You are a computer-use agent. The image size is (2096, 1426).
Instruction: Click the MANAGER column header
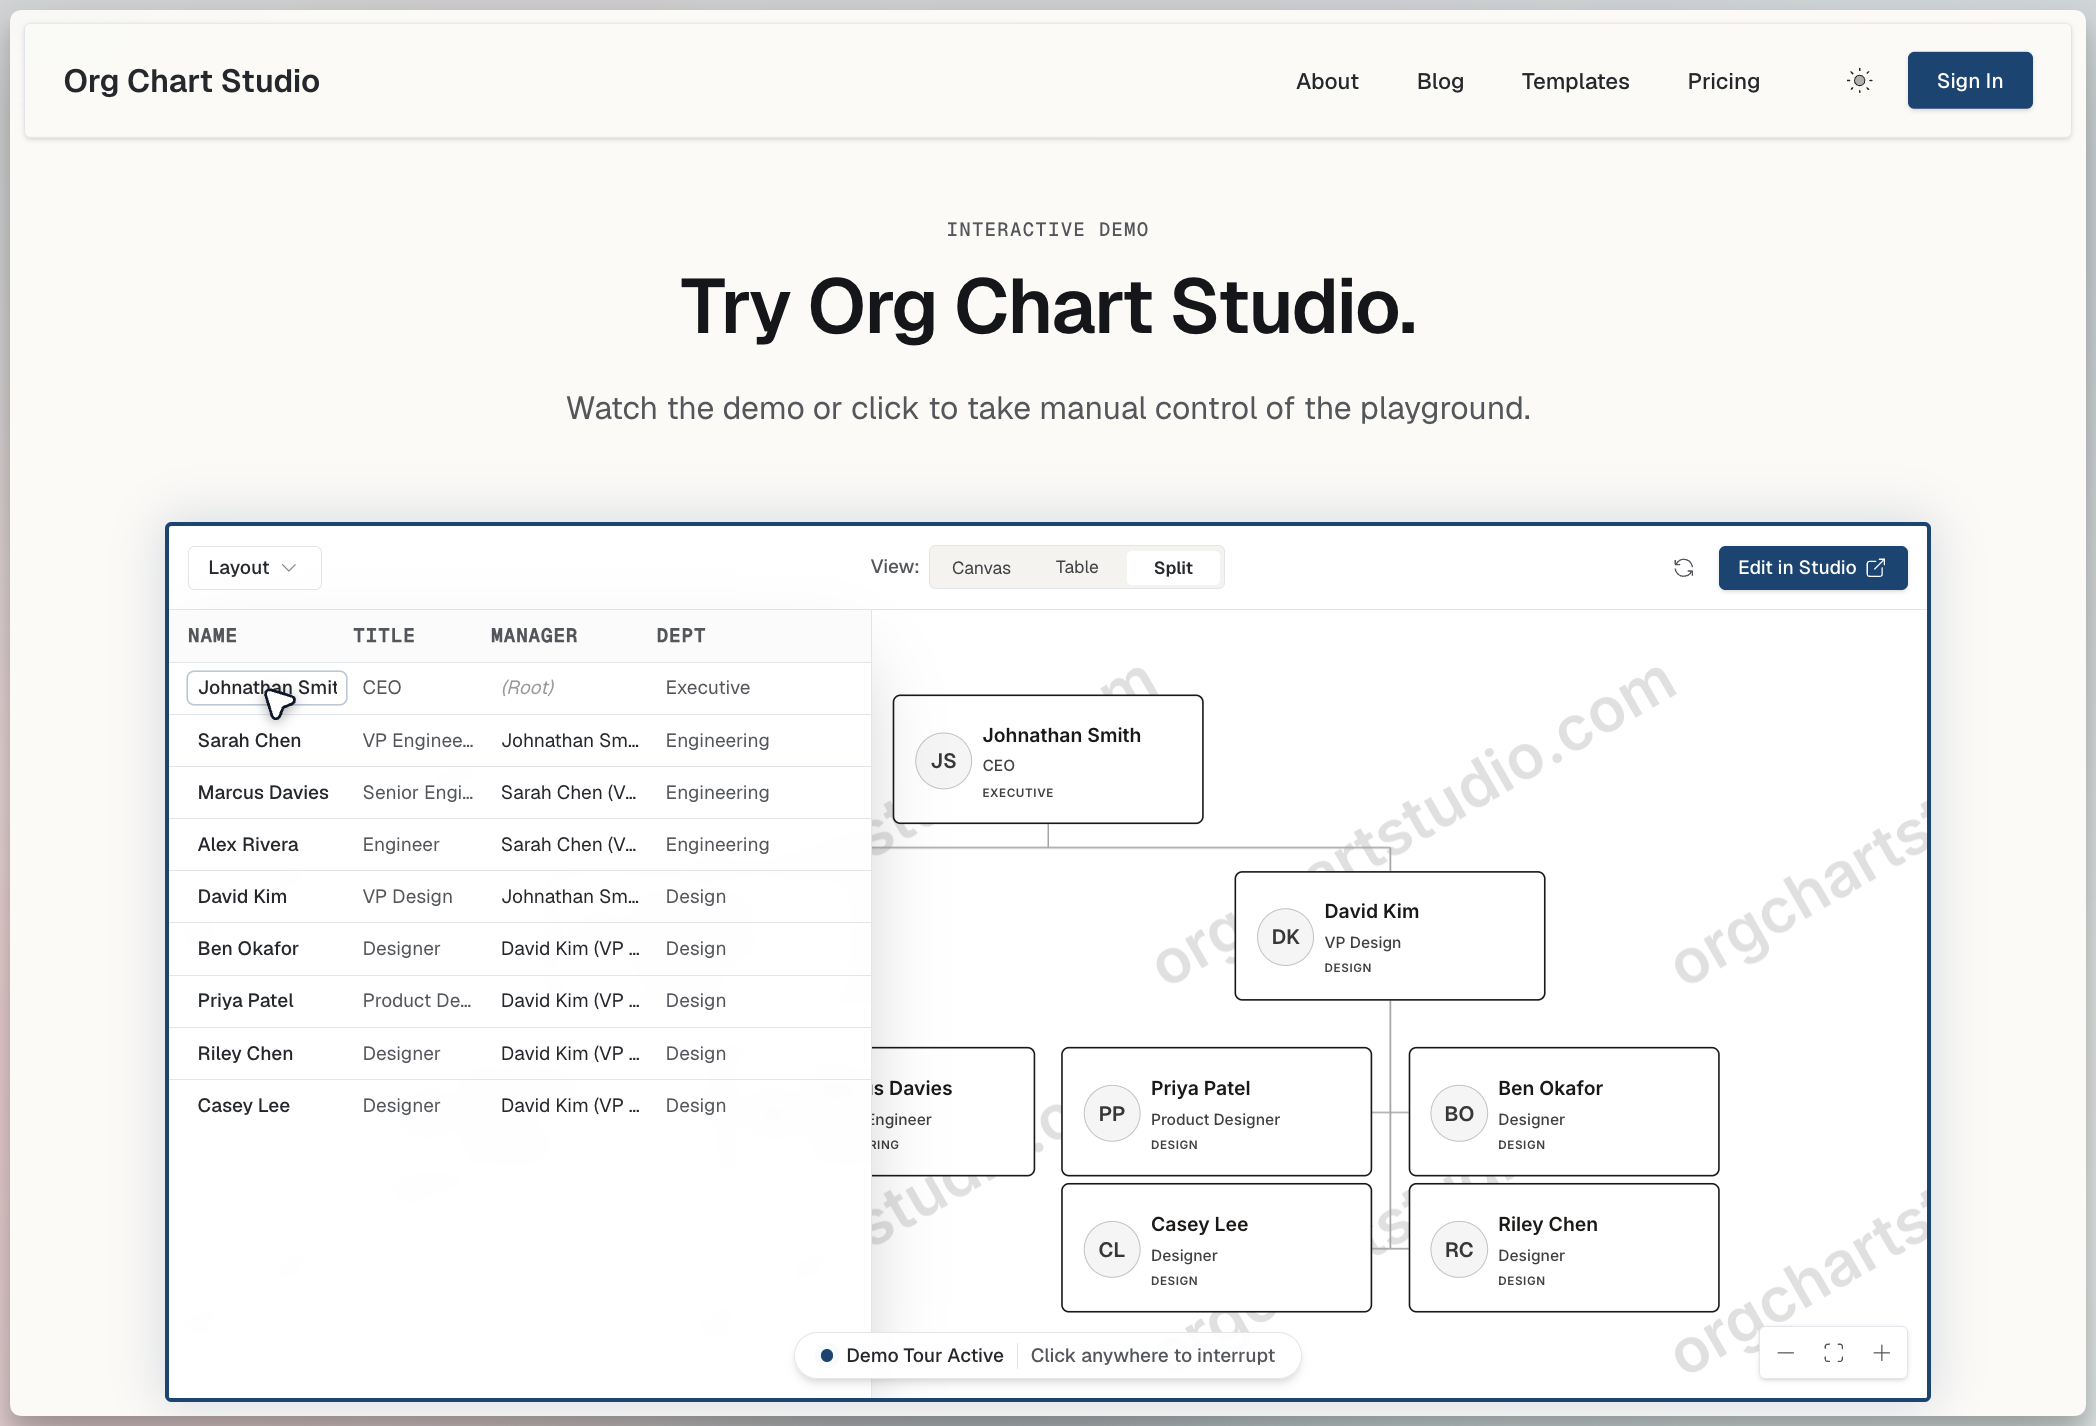click(534, 636)
